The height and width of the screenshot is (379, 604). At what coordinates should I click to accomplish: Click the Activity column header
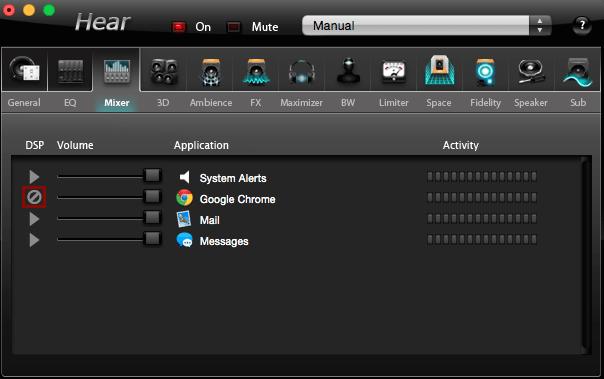[x=461, y=145]
